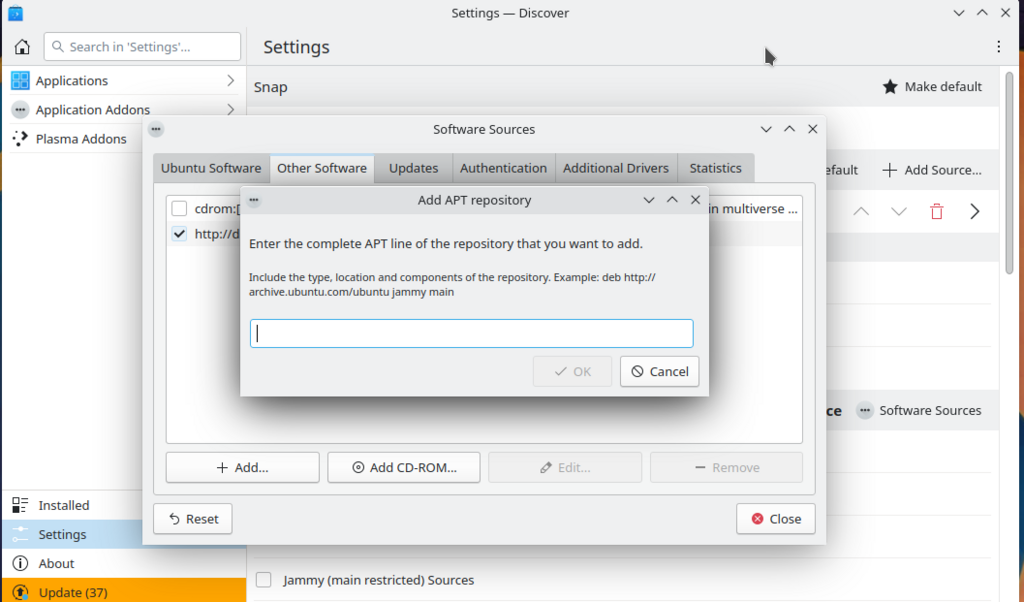Screen dimensions: 1024x602
Task: Enable Jammy (main restricted) Sources checkbox
Action: pos(264,580)
